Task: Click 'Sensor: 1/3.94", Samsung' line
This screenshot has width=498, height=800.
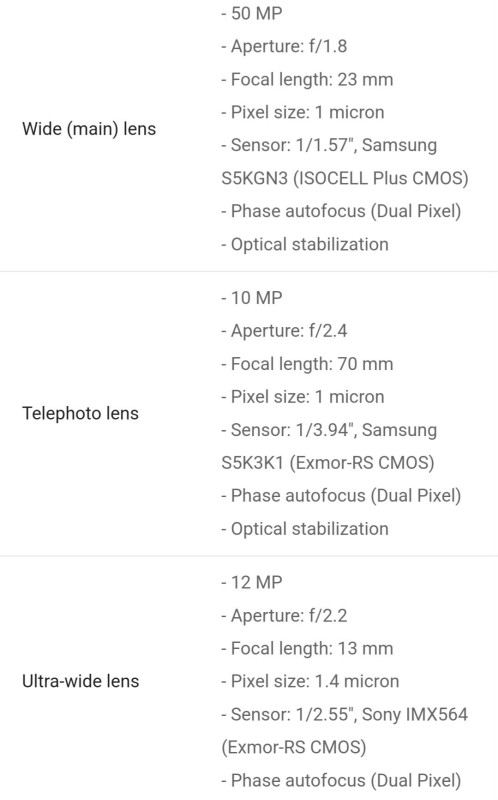Action: tap(329, 430)
